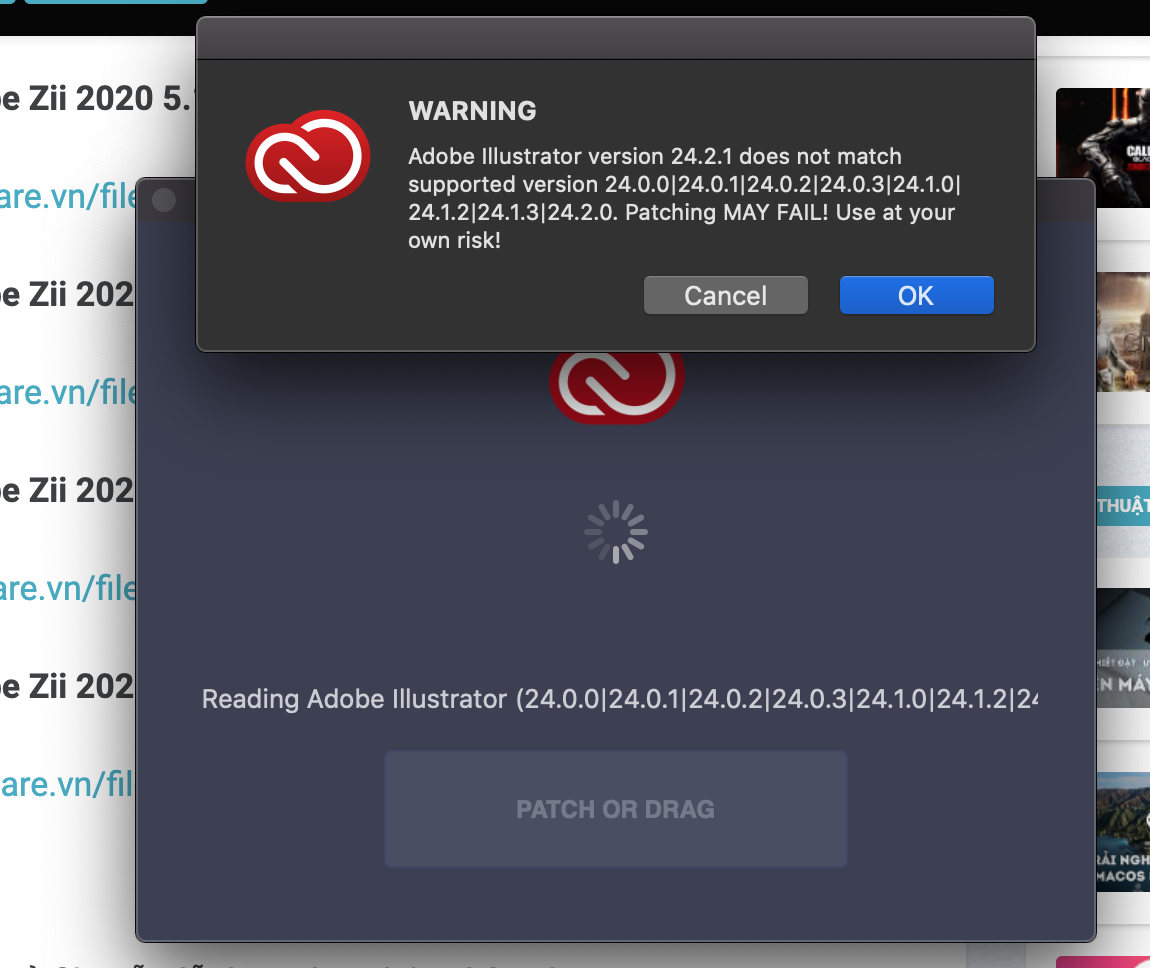Open the city scene sidebar thumbnail
Screen dimensions: 1150x968
(1123, 331)
